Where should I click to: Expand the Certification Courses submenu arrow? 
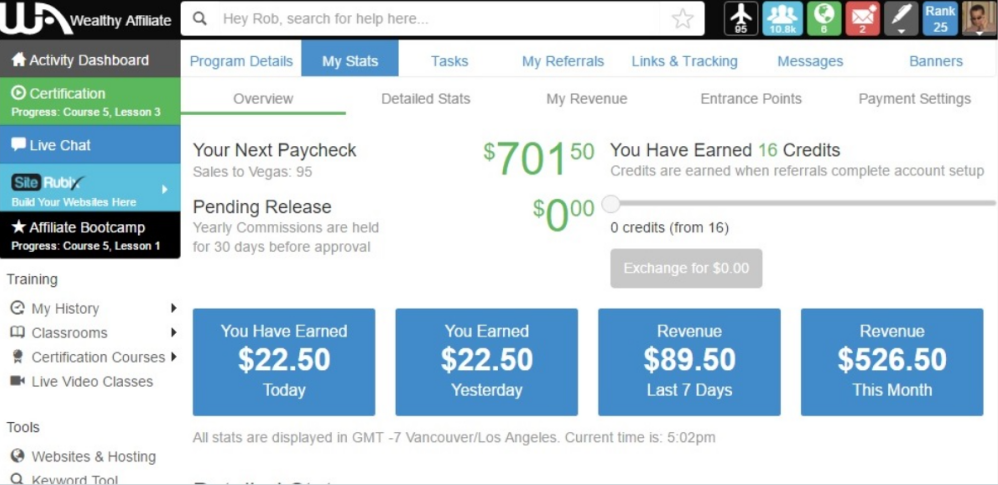coord(174,357)
